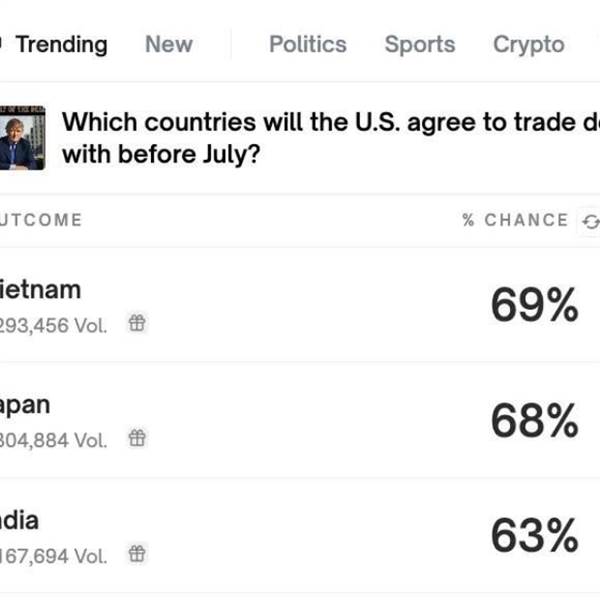Select the Vietnam outcome row
Viewport: 600px width, 600px height.
coord(300,305)
